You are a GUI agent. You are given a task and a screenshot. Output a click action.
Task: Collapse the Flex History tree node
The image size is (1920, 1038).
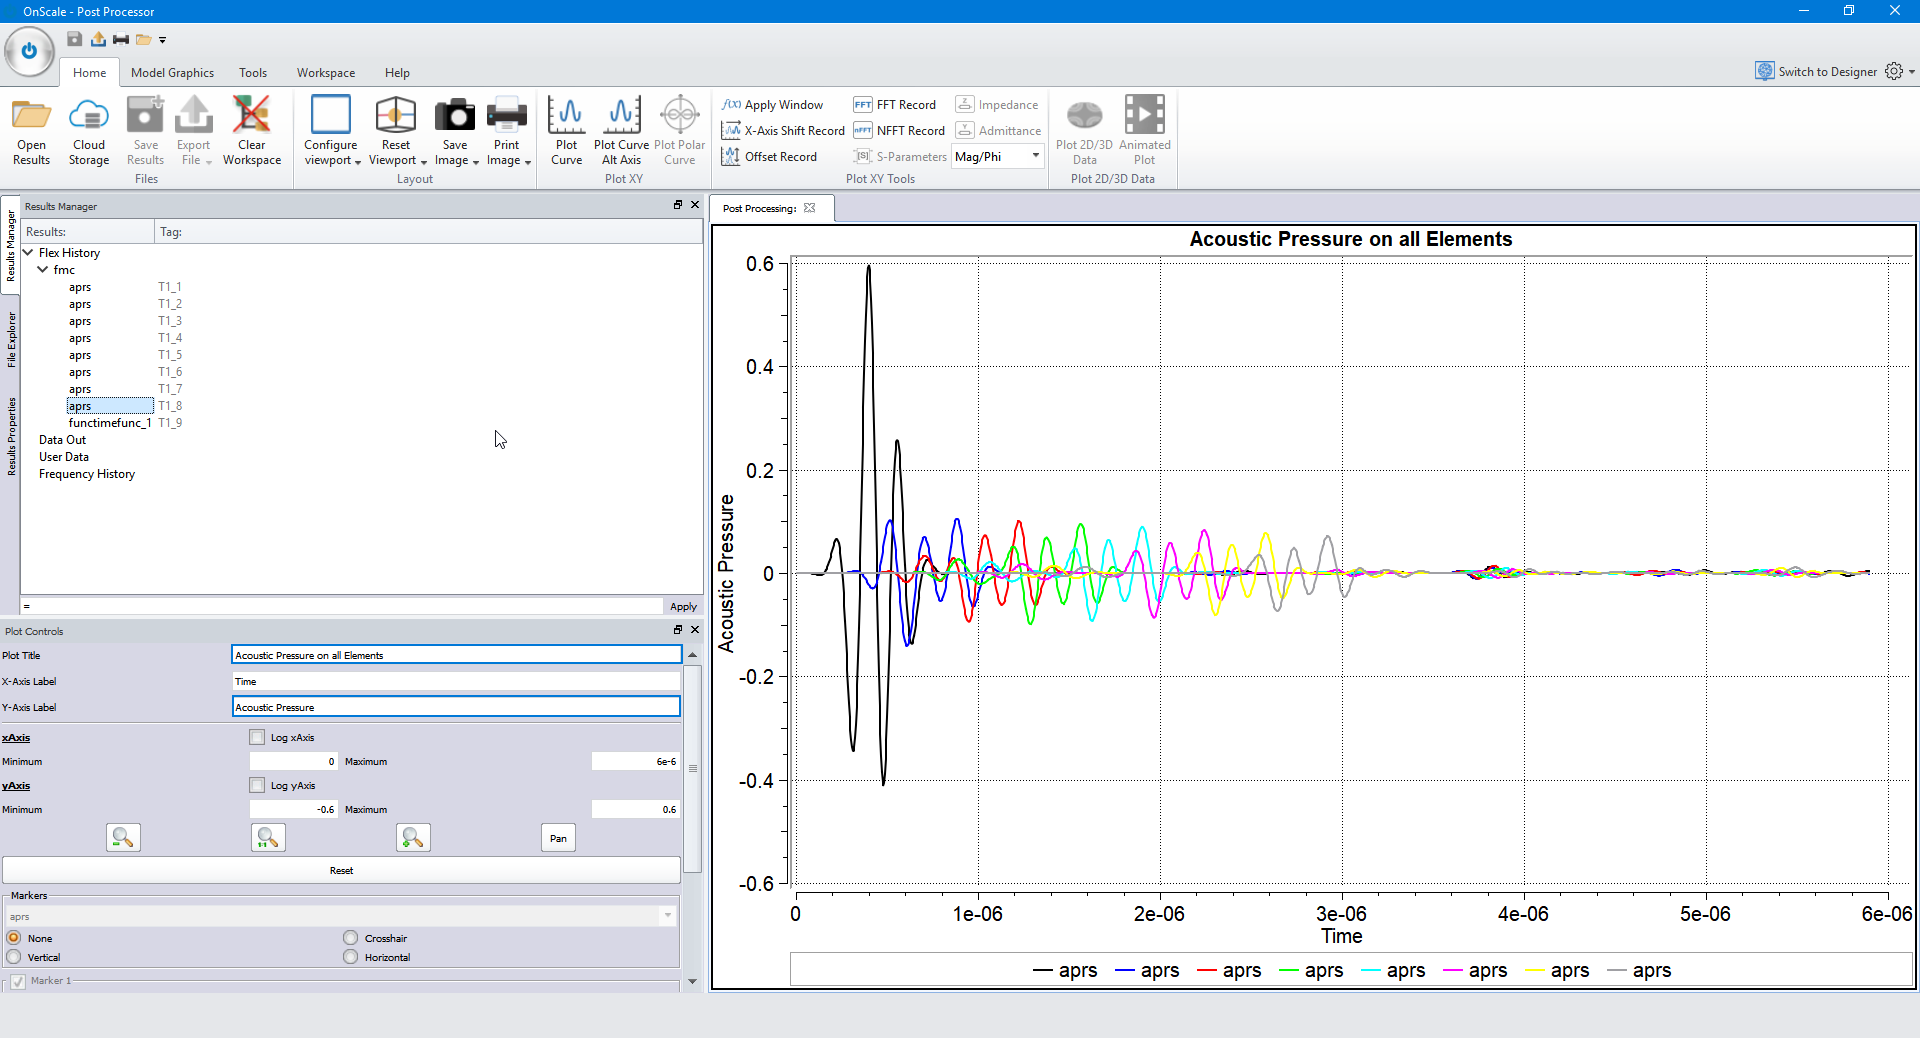[28, 253]
